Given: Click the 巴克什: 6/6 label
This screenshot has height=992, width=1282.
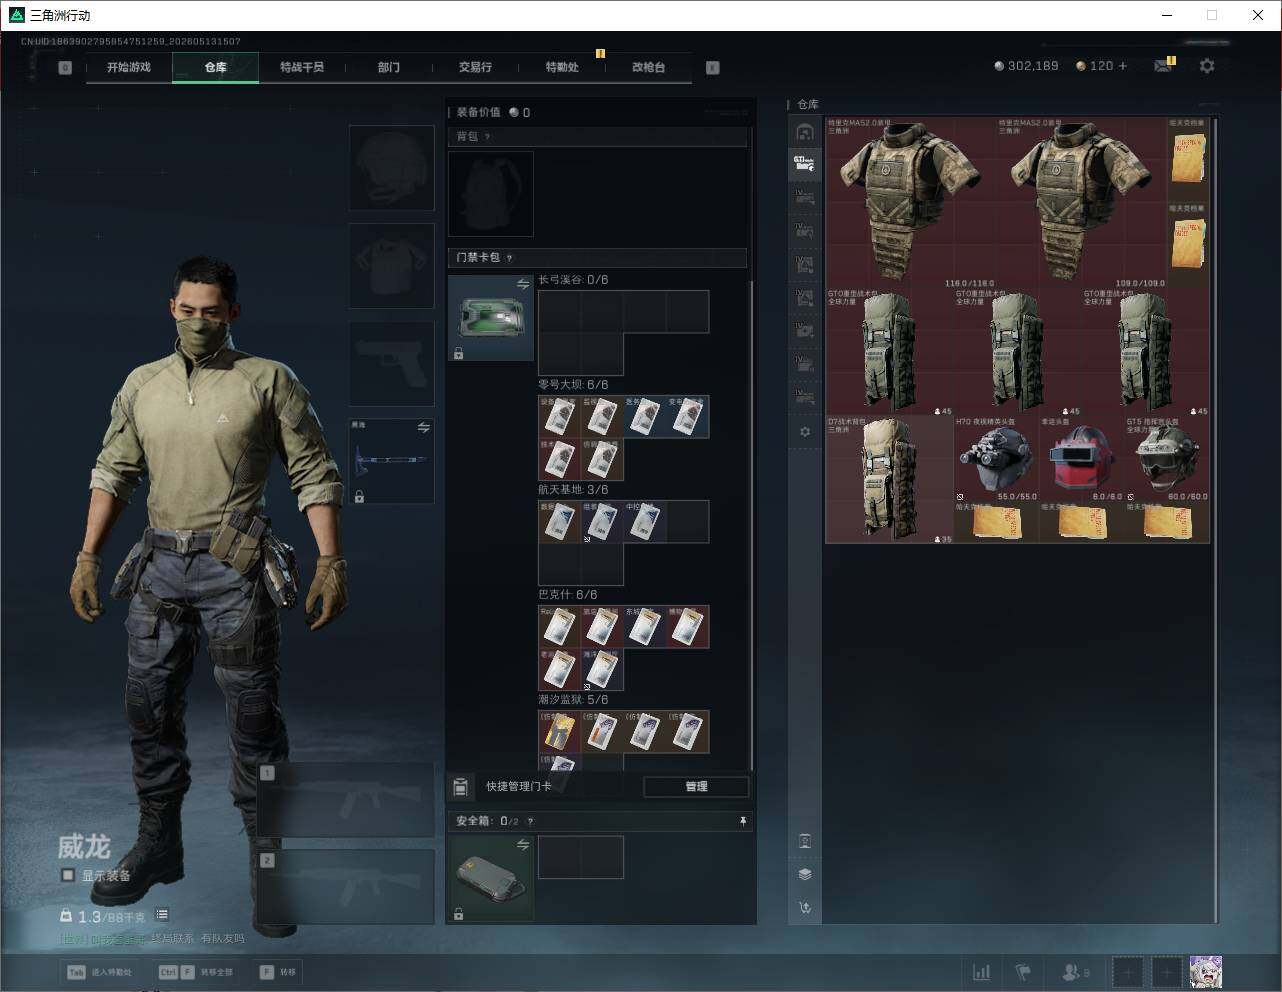Looking at the screenshot, I should 568,595.
